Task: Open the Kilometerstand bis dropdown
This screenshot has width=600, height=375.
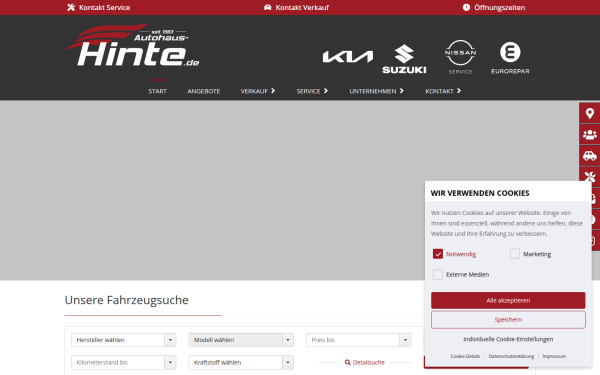Action: [x=124, y=362]
